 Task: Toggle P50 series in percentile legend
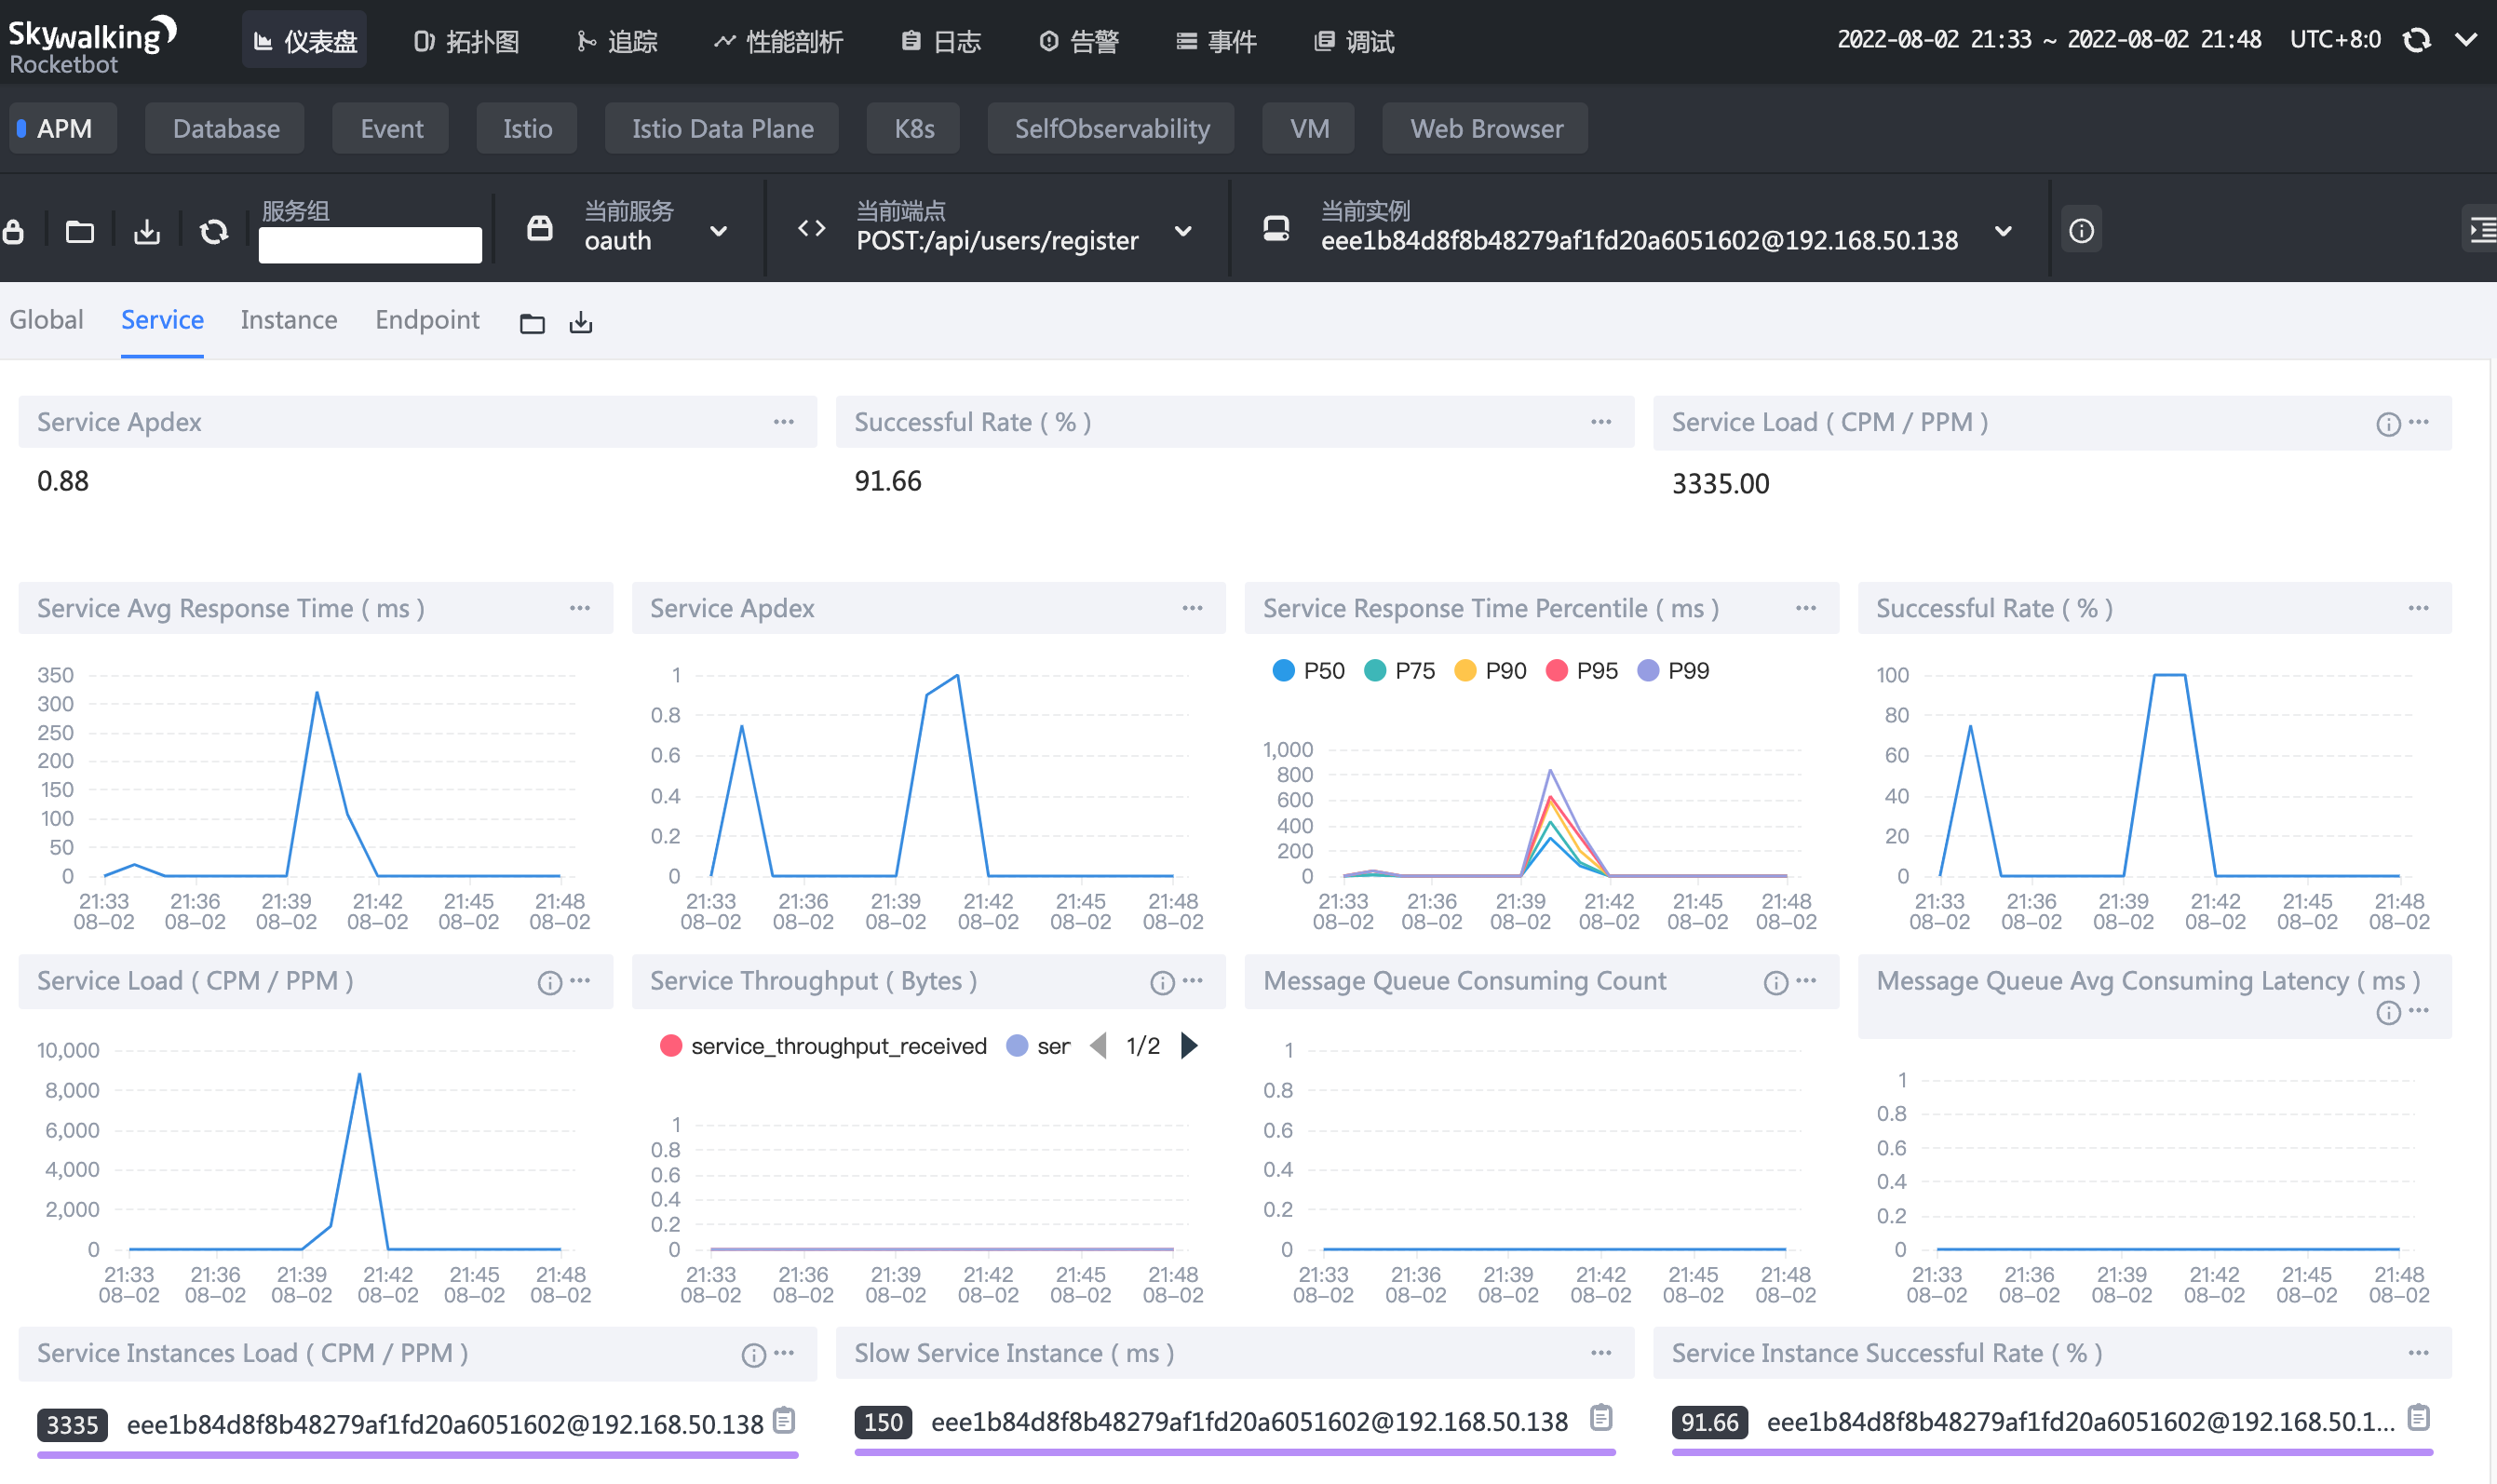(x=1308, y=670)
